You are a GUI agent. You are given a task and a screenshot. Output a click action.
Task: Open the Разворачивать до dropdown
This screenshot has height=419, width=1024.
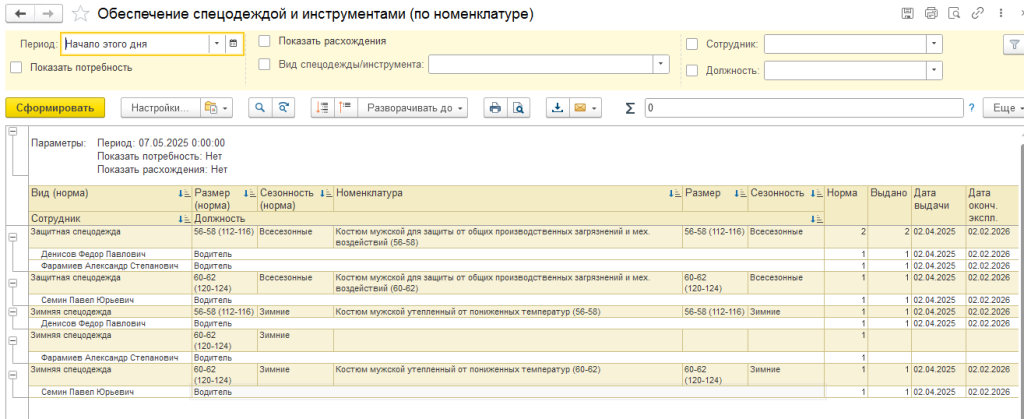pos(415,108)
